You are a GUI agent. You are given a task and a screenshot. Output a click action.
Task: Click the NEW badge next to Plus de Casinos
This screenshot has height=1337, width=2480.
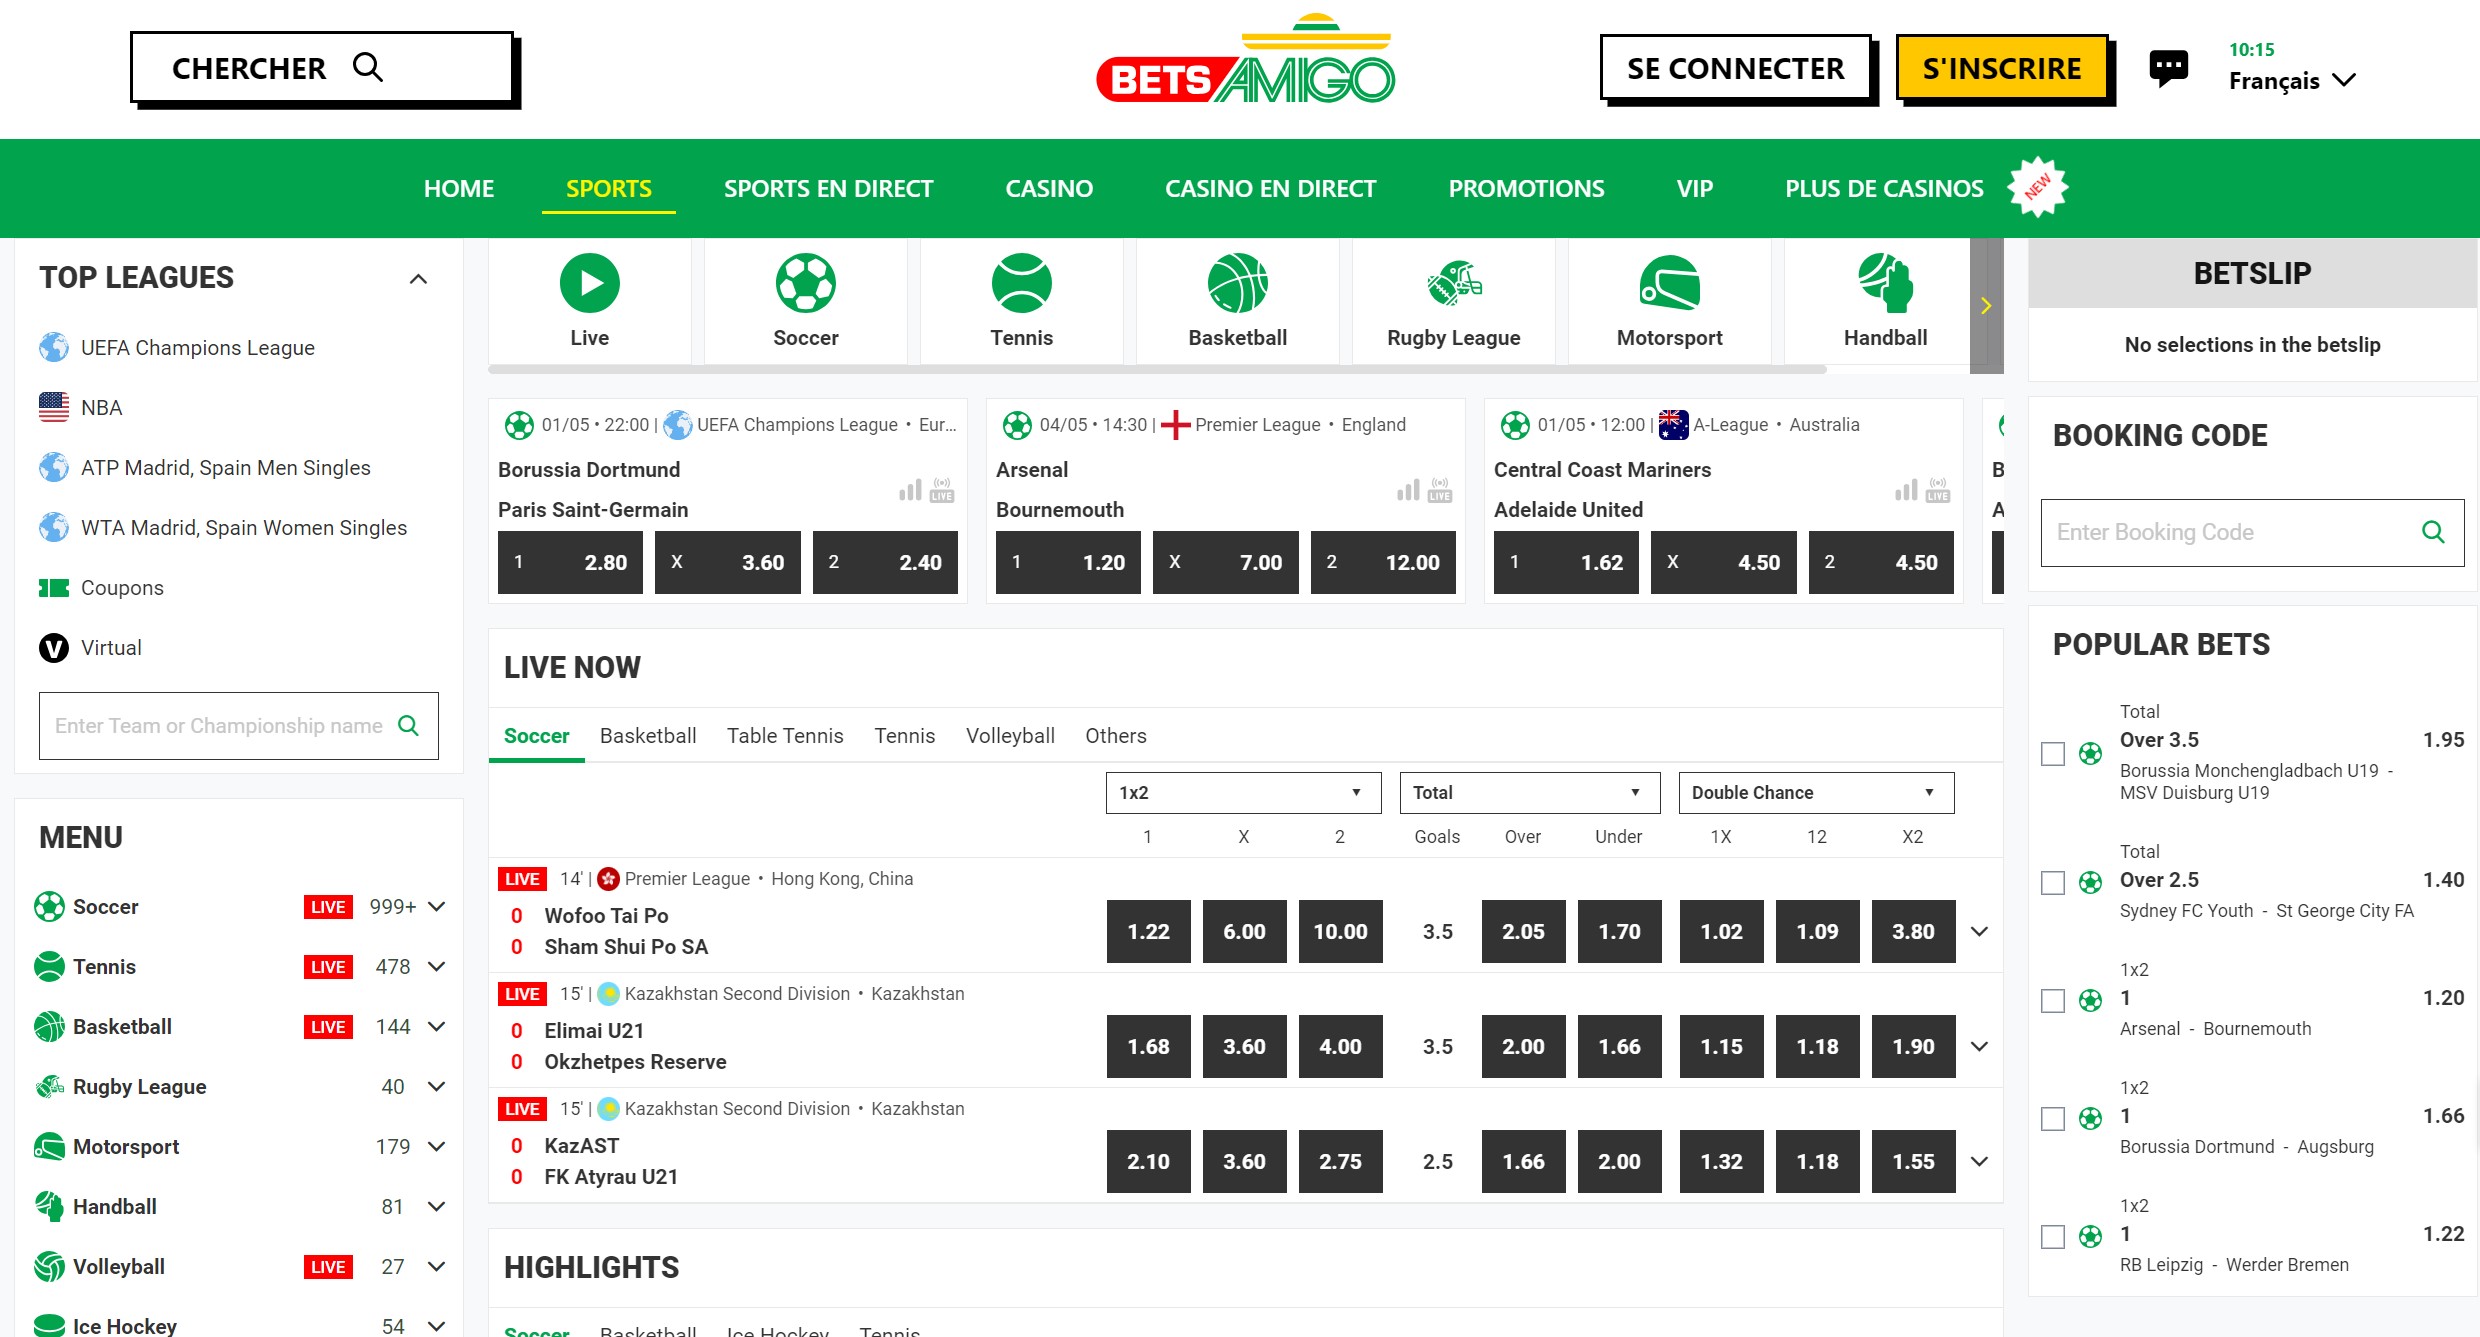point(2037,187)
